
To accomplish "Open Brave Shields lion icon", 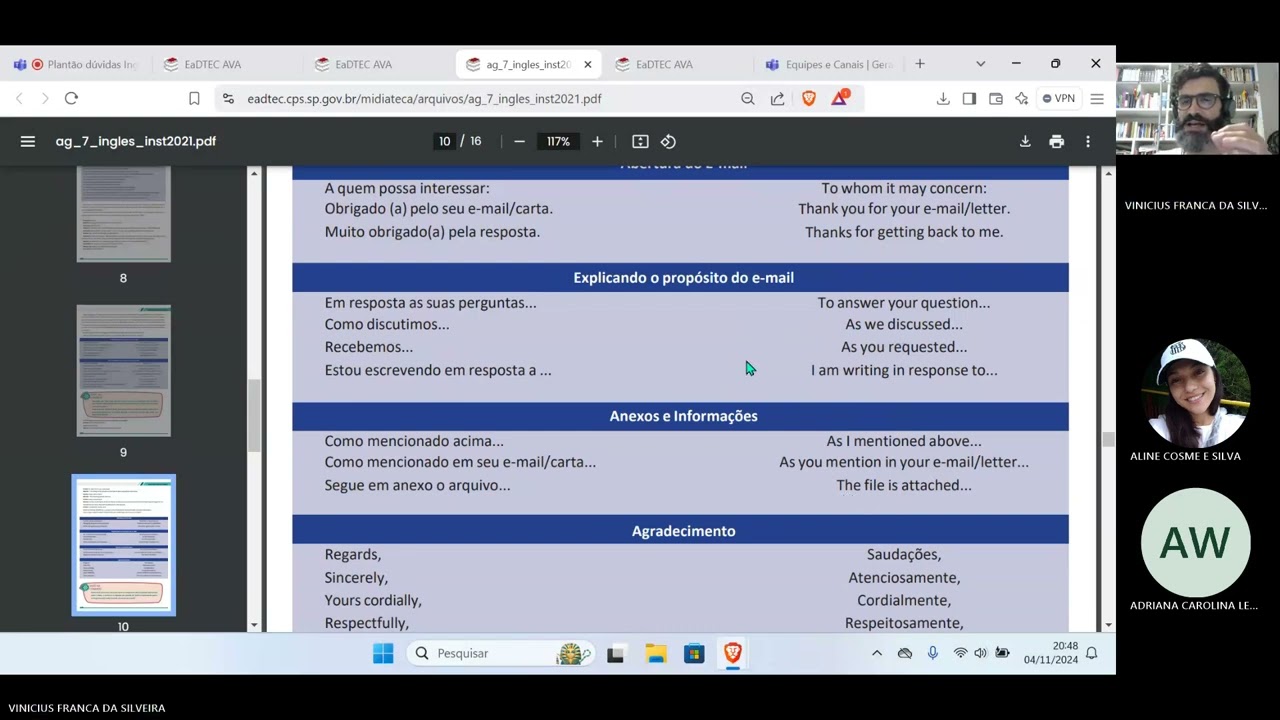I will click(809, 98).
